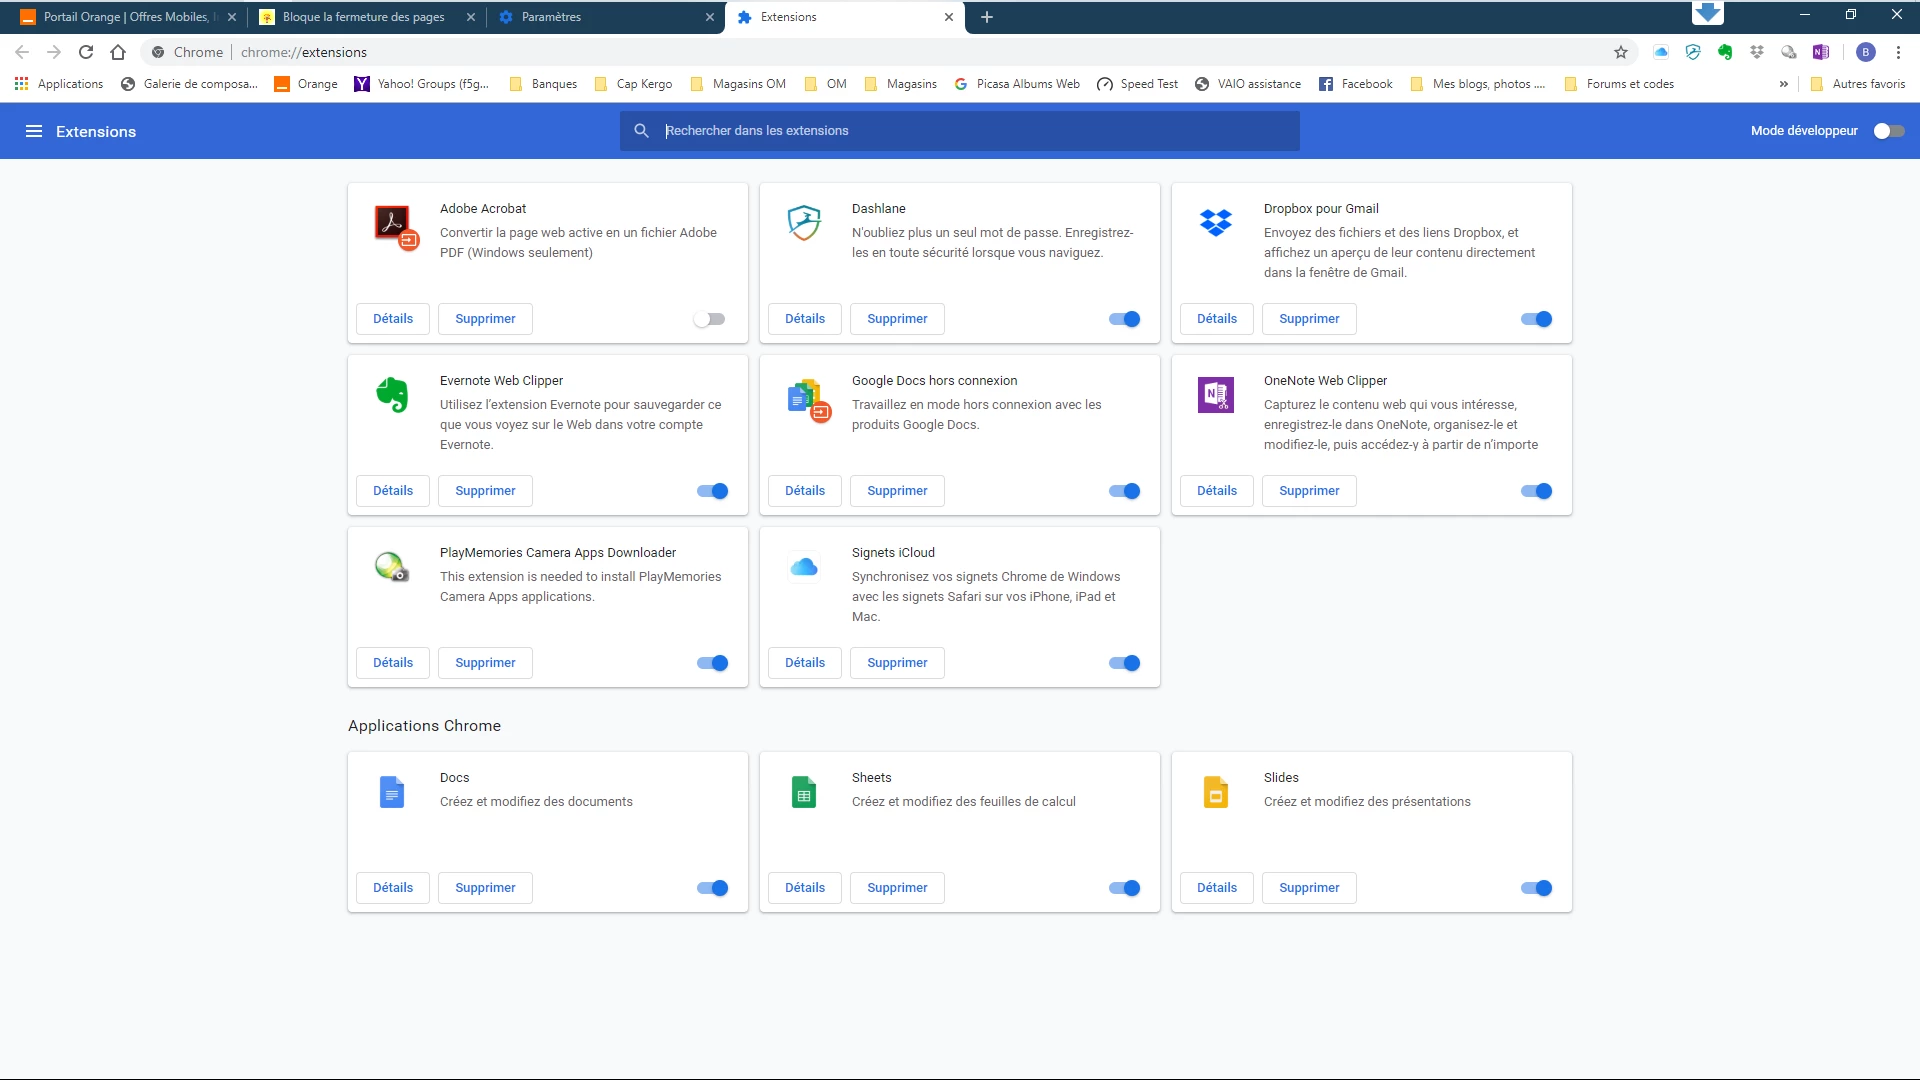This screenshot has height=1080, width=1920.
Task: Reload the current page
Action: point(86,52)
